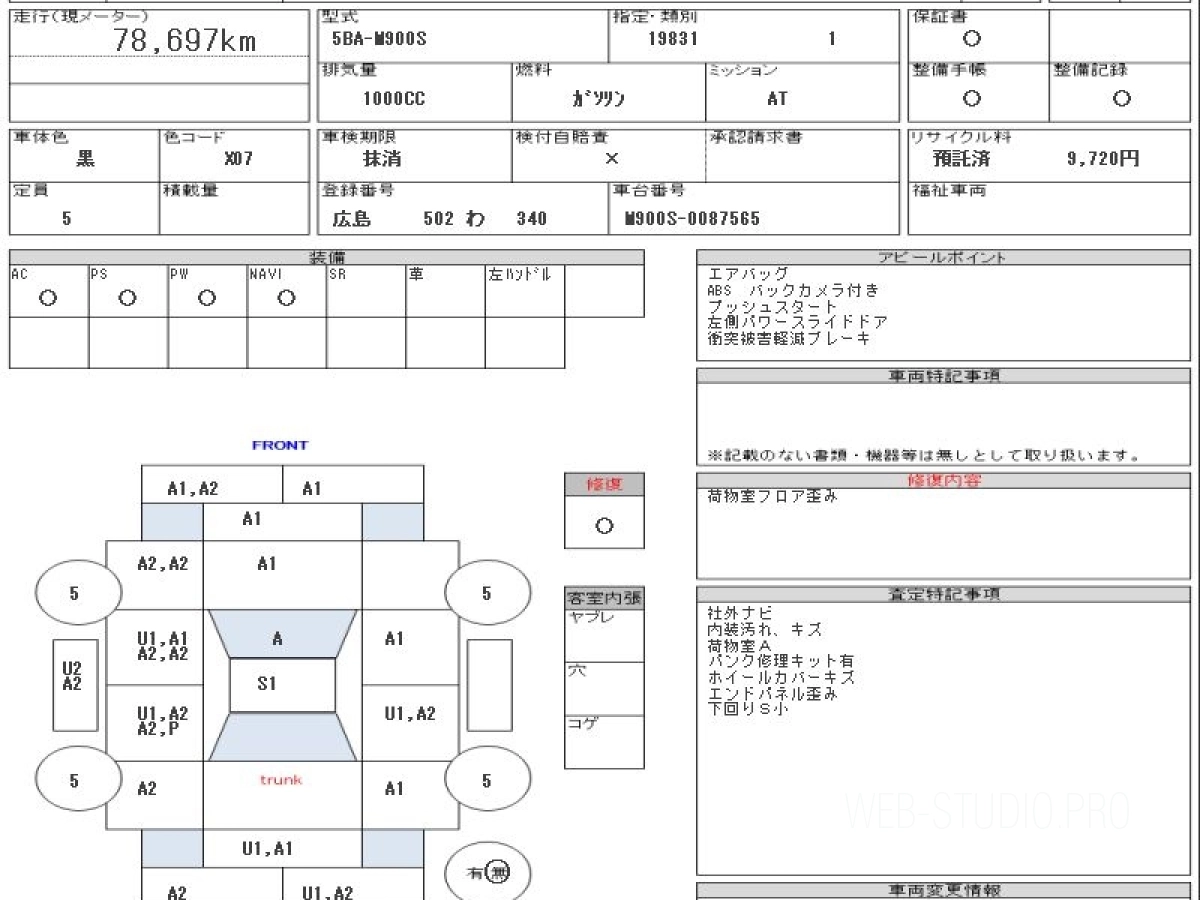Click 左側パワースライドドア line
Viewport: 1200px width, 900px height.
(x=797, y=322)
